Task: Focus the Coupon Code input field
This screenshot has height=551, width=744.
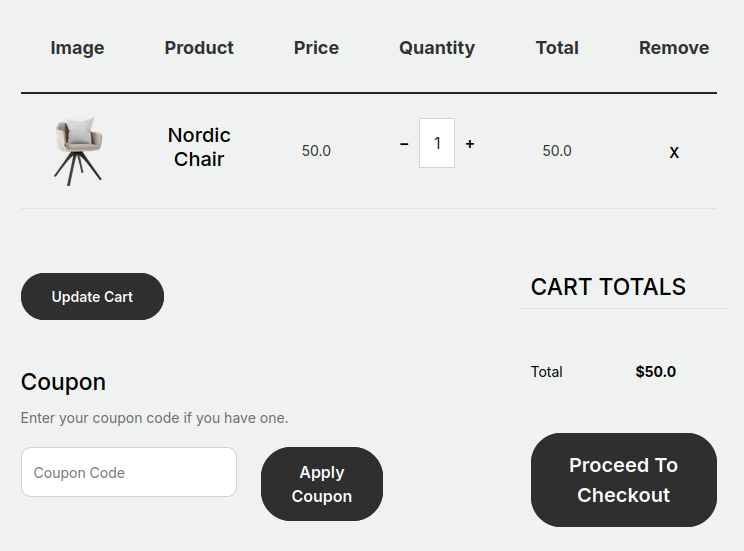Action: (129, 472)
